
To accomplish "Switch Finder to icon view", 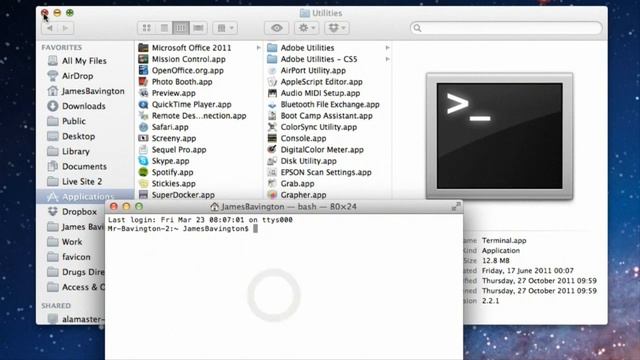I will tap(146, 28).
